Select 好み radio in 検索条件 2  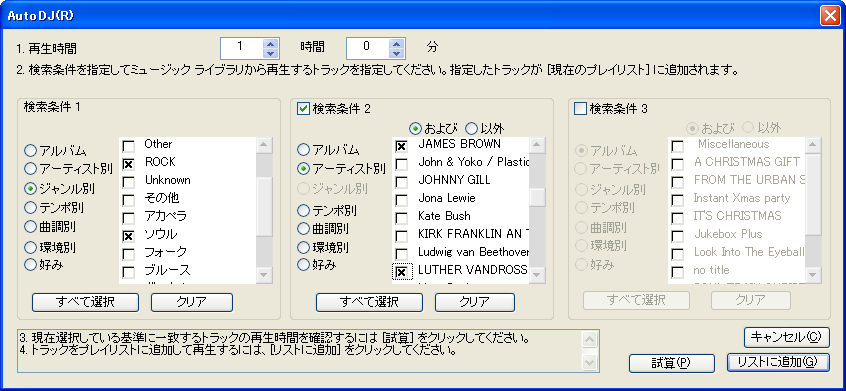coord(304,264)
